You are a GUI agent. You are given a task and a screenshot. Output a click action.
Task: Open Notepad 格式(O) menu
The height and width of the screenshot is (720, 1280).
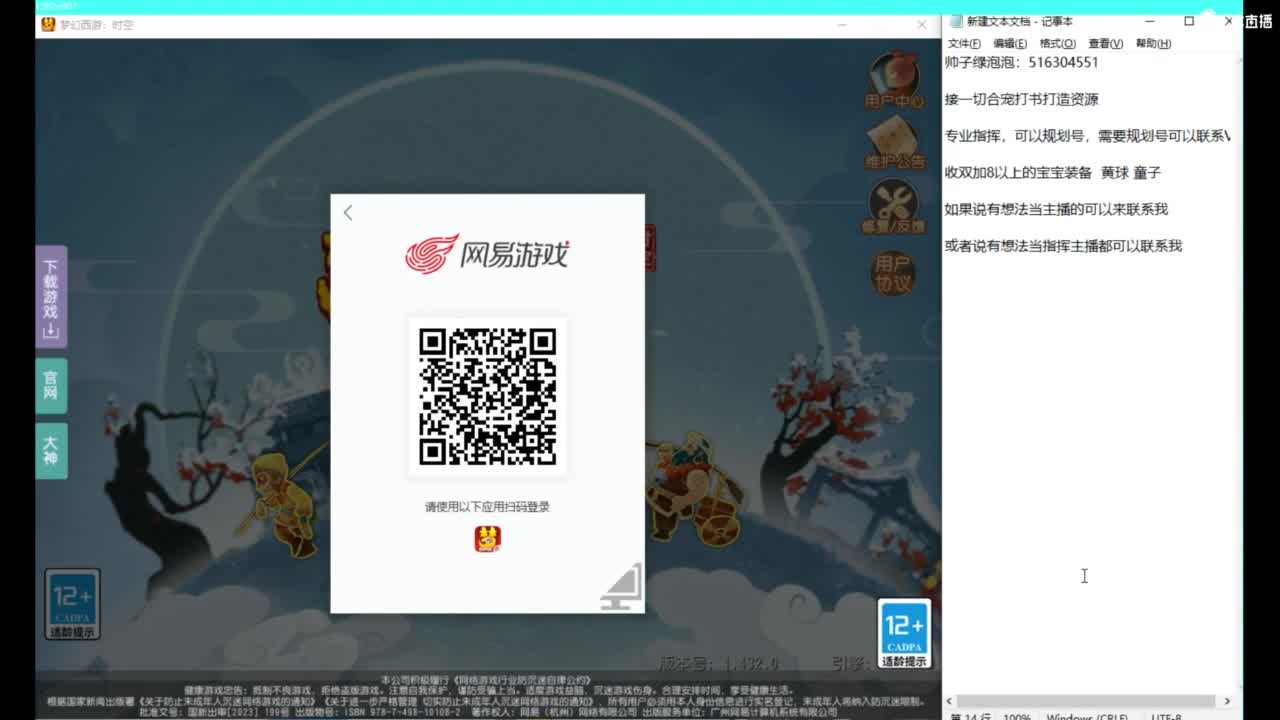tap(1057, 44)
